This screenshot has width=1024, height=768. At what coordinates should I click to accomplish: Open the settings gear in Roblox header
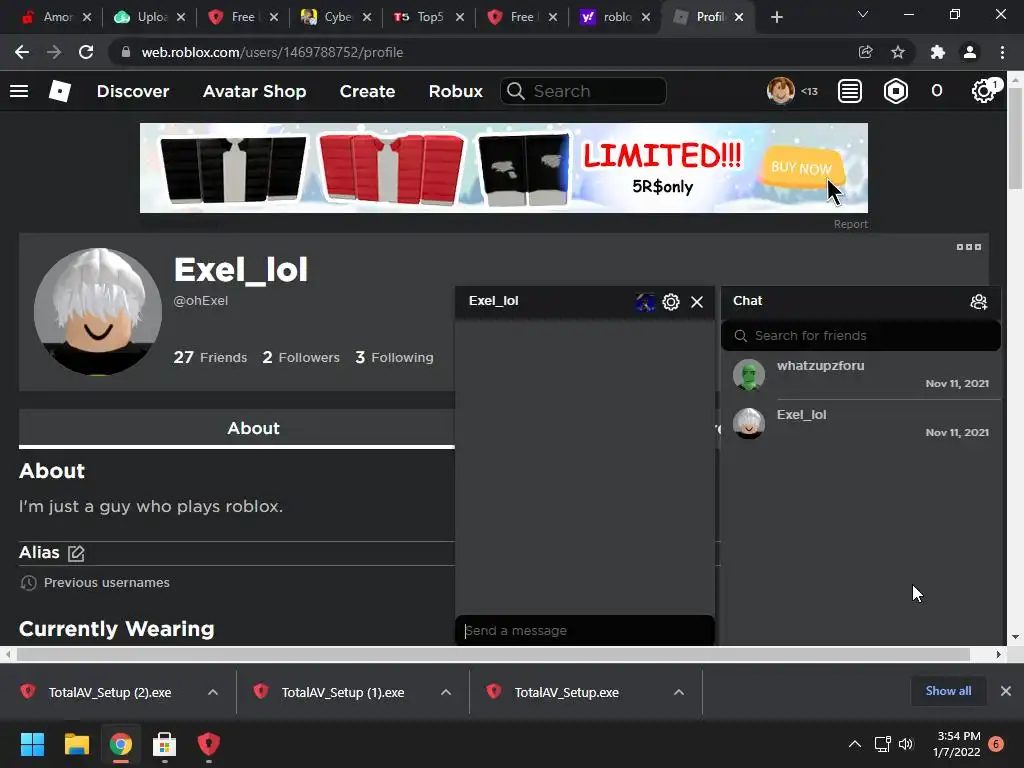(984, 91)
